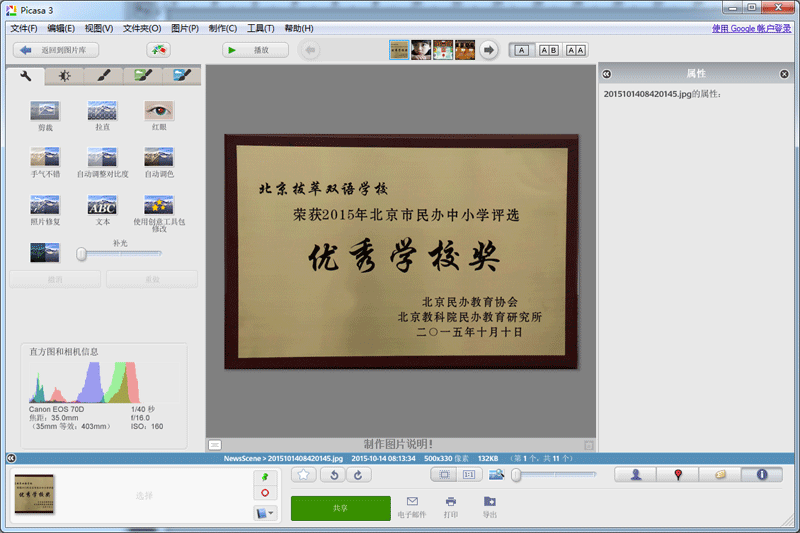Select the brush effects tab
The height and width of the screenshot is (533, 800).
(104, 76)
